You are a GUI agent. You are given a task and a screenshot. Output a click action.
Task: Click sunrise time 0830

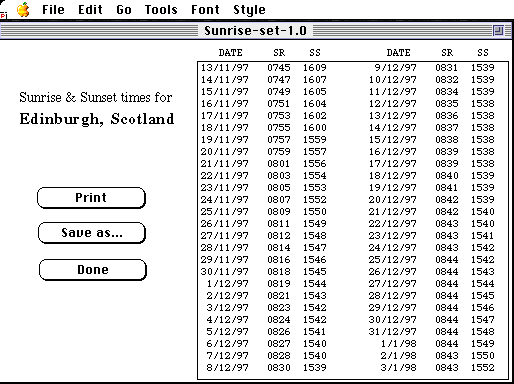(x=279, y=368)
